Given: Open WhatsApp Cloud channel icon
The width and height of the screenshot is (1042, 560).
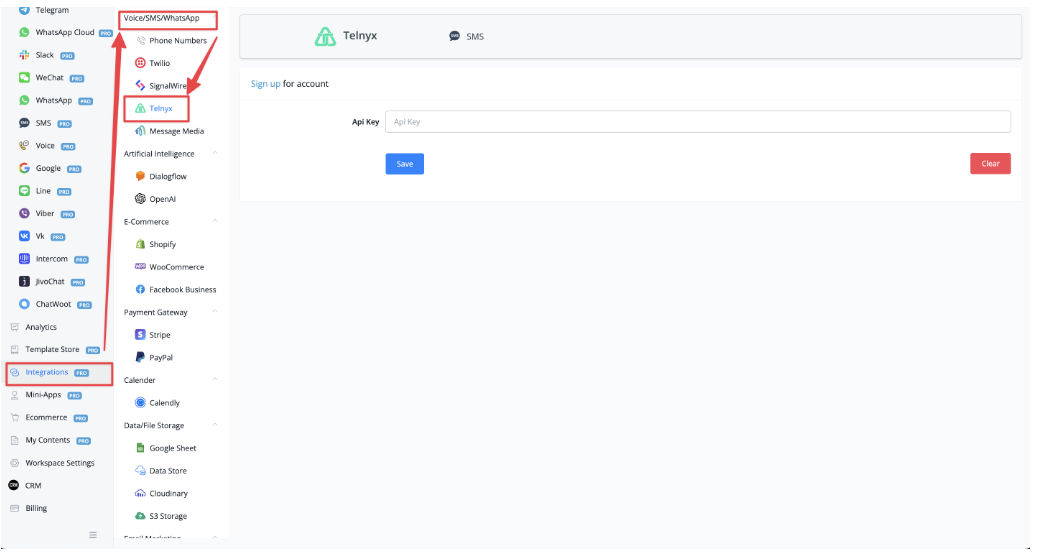Looking at the screenshot, I should (x=25, y=32).
